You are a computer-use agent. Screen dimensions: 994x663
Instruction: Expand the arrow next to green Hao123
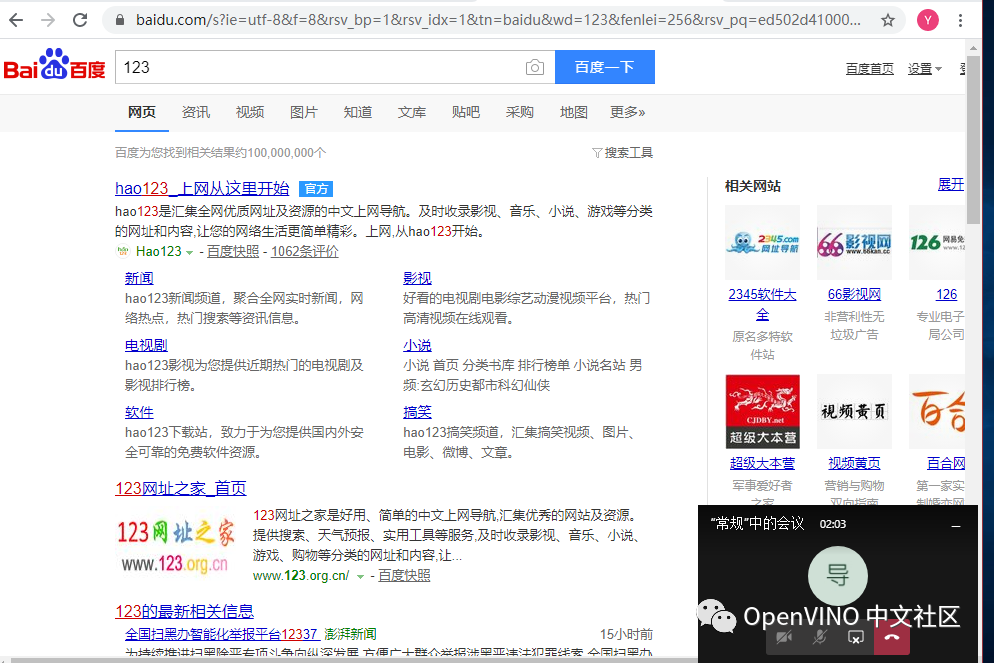coord(189,252)
